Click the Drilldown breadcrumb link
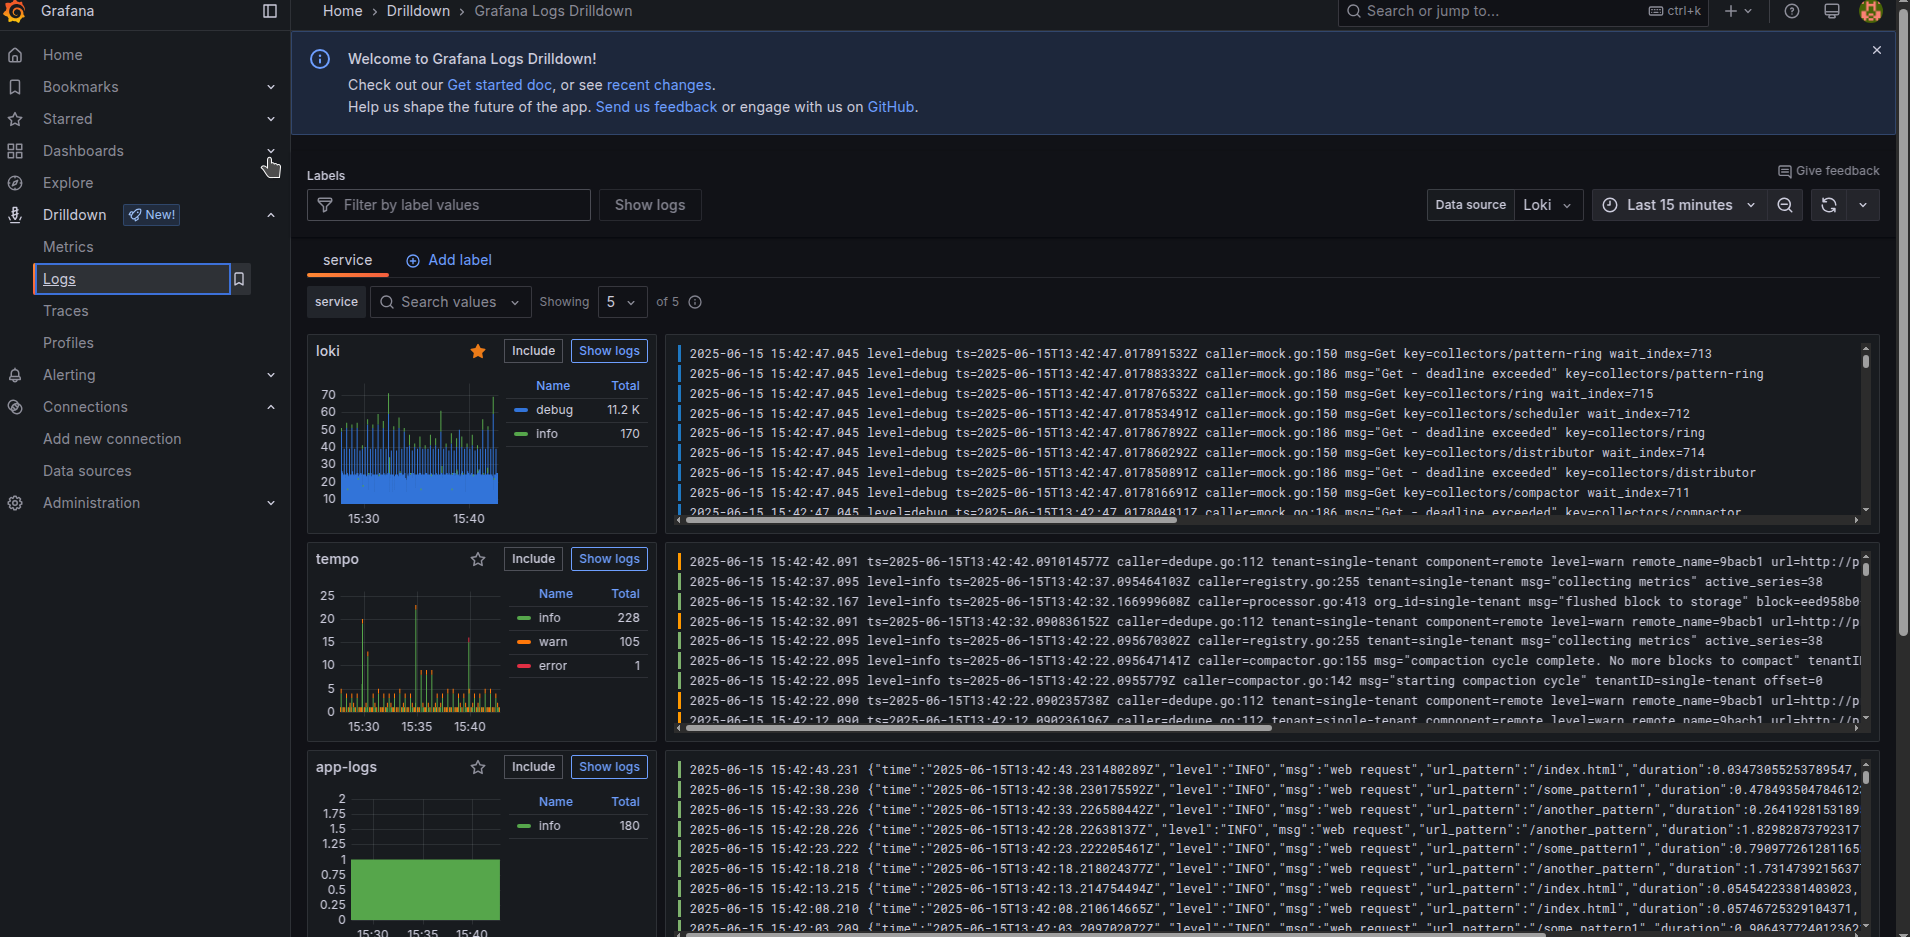 pyautogui.click(x=418, y=11)
